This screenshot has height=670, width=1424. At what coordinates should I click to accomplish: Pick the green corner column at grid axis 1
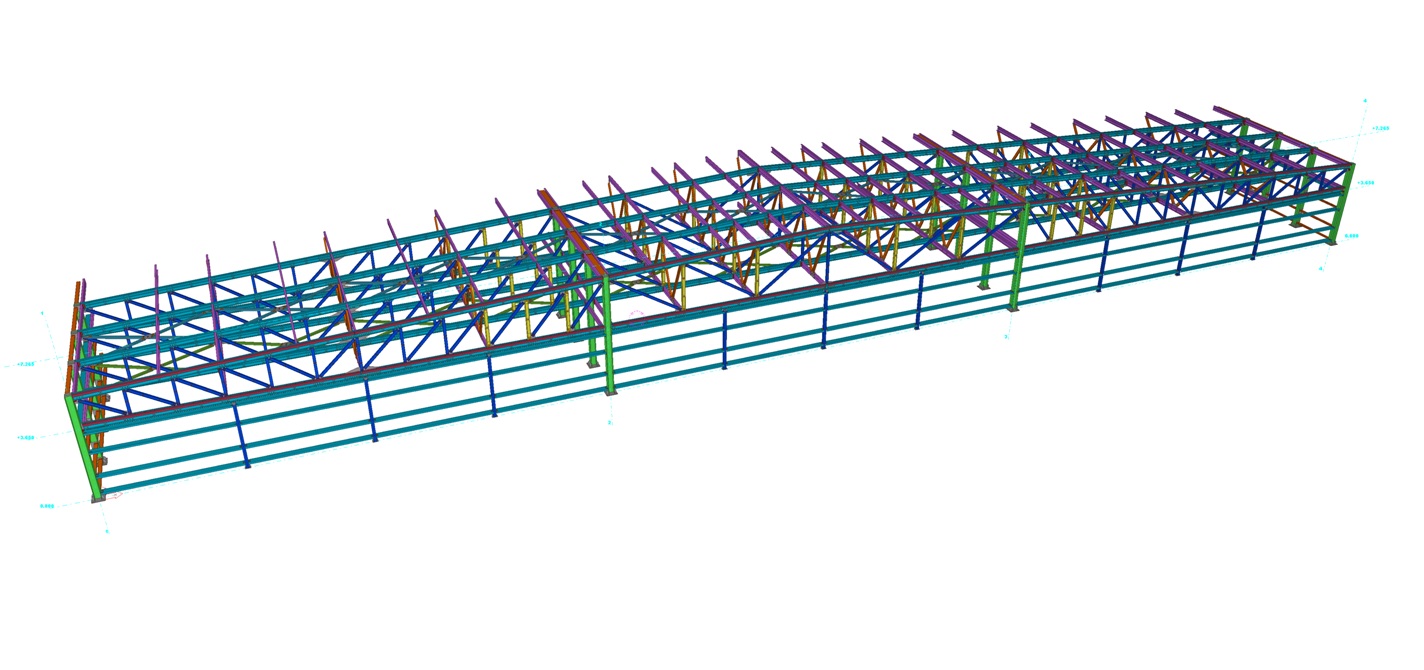[x=83, y=446]
